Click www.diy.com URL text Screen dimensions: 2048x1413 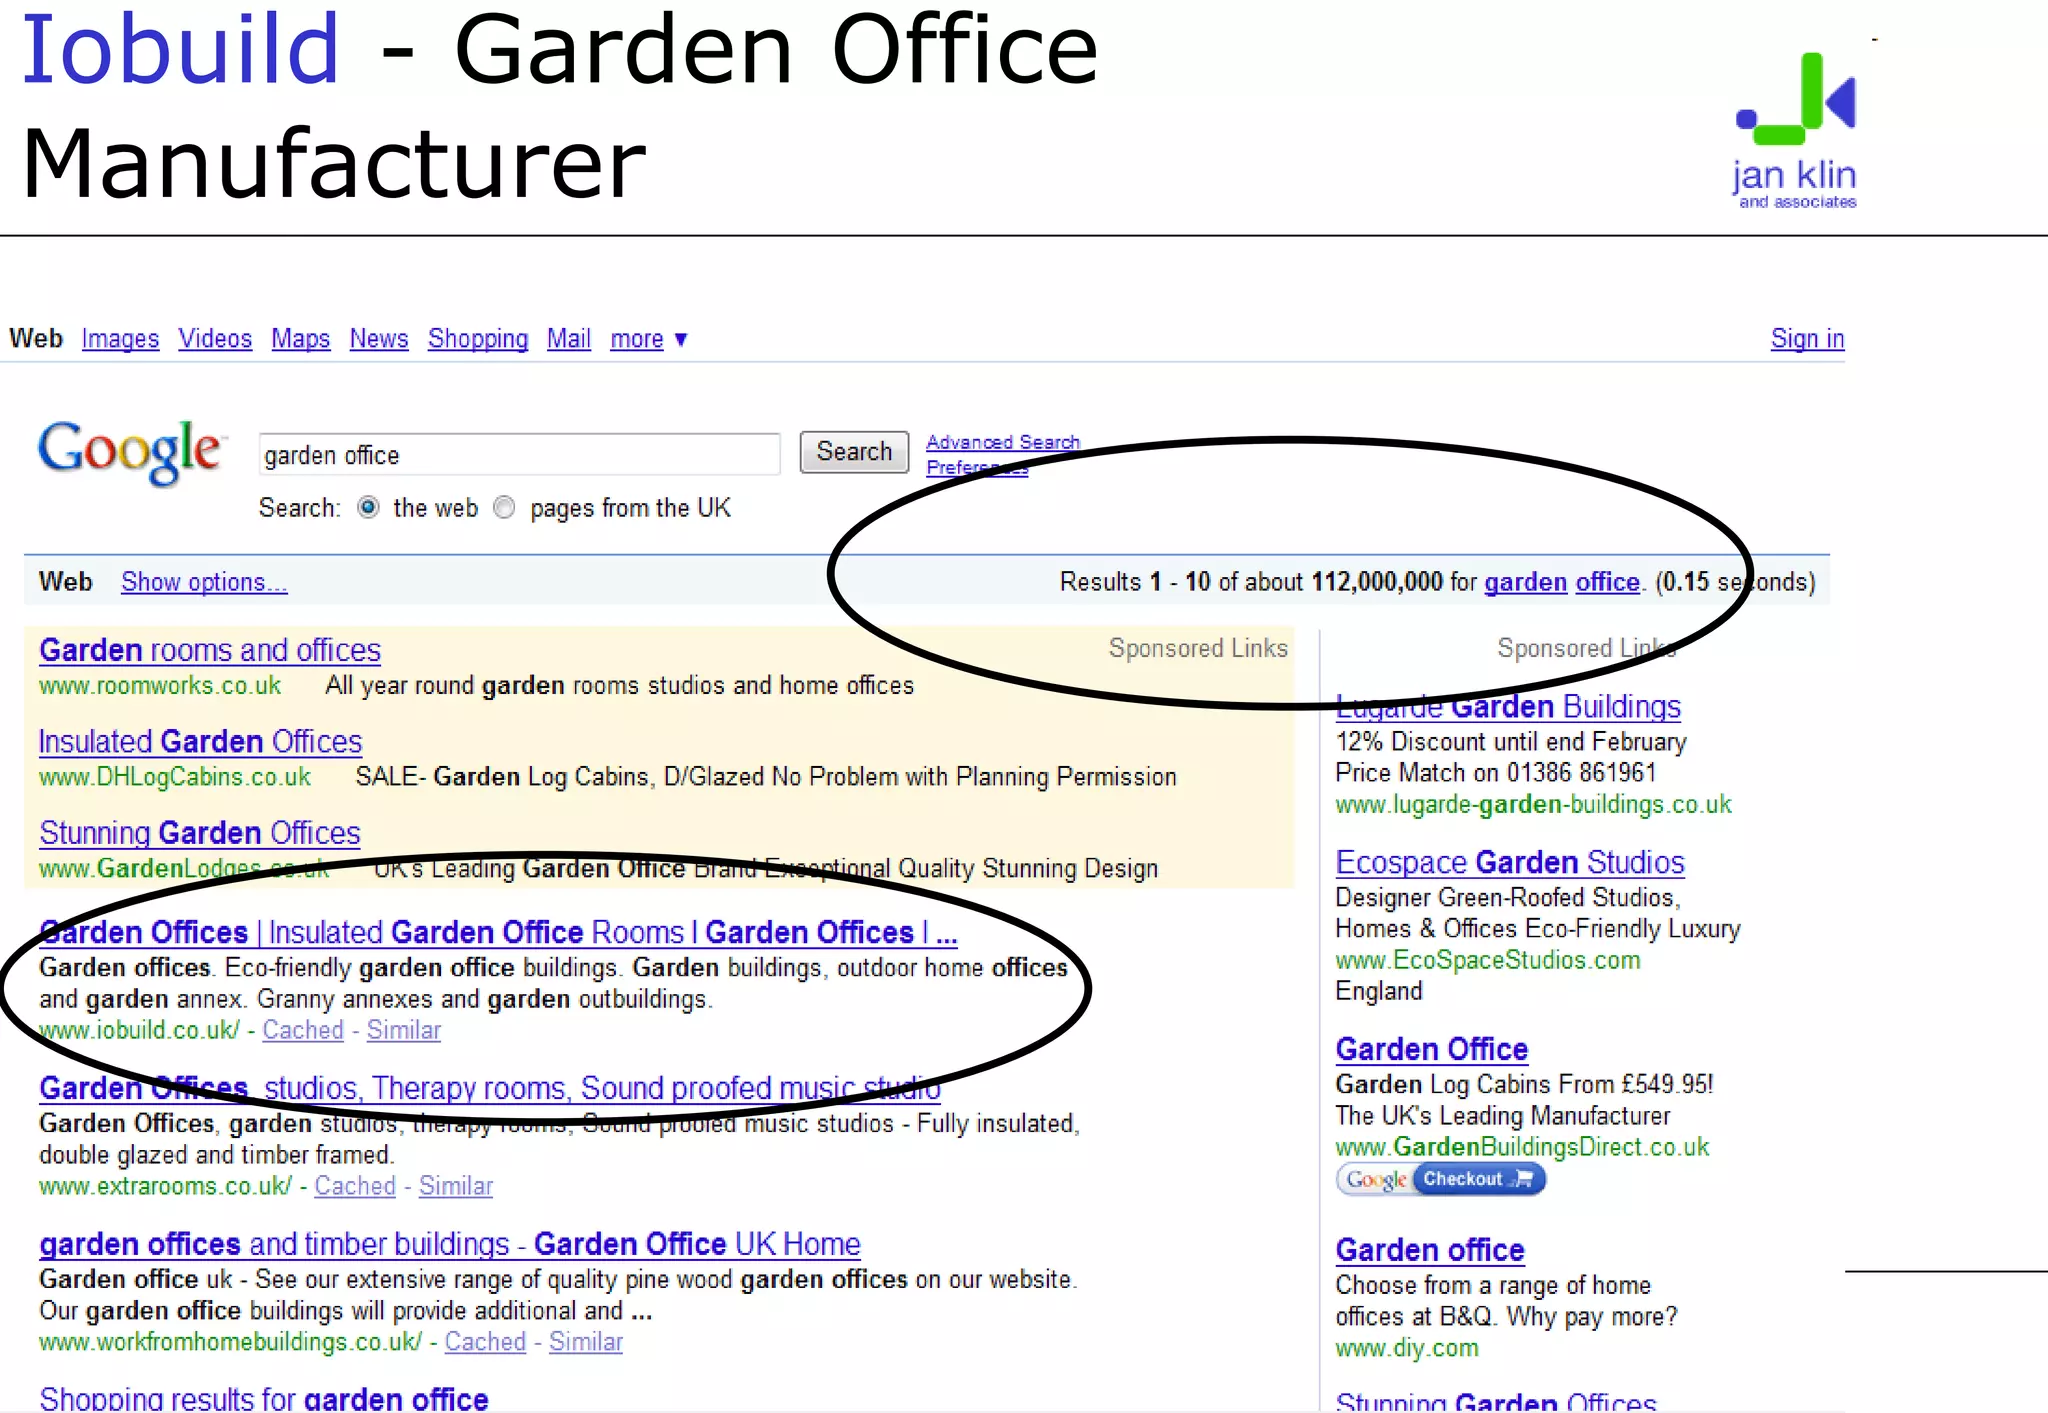1407,1348
